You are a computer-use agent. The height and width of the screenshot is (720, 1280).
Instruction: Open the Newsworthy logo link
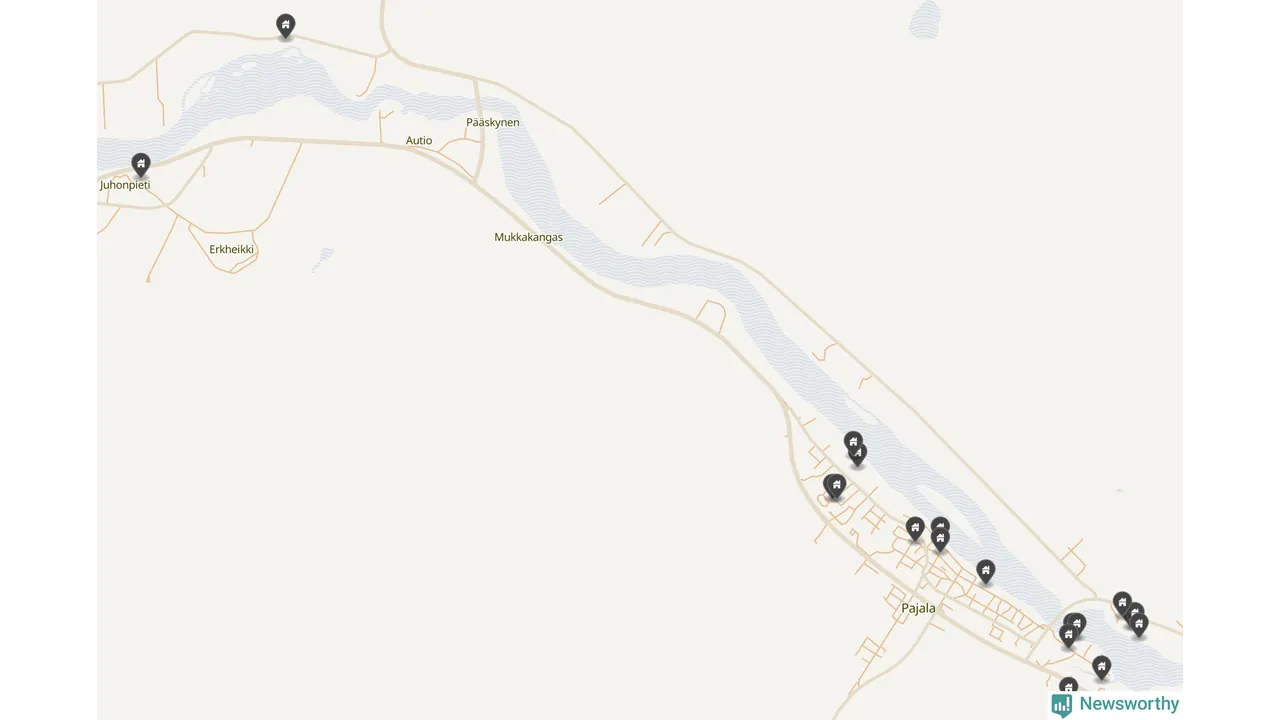(1115, 705)
